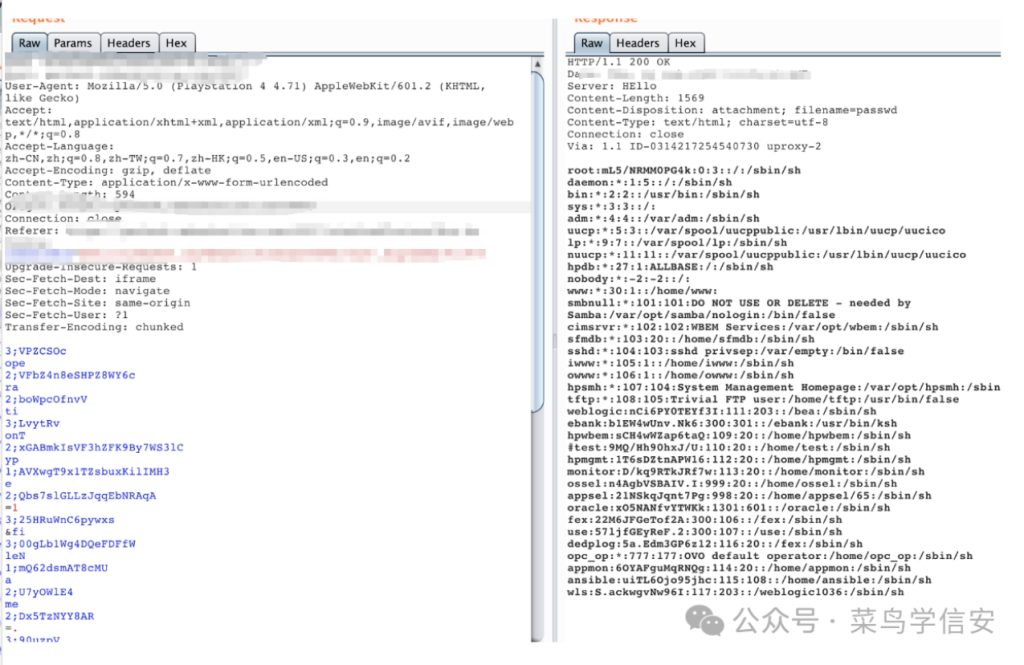Click the 'daemon:*:1:5' passwd line

point(649,182)
